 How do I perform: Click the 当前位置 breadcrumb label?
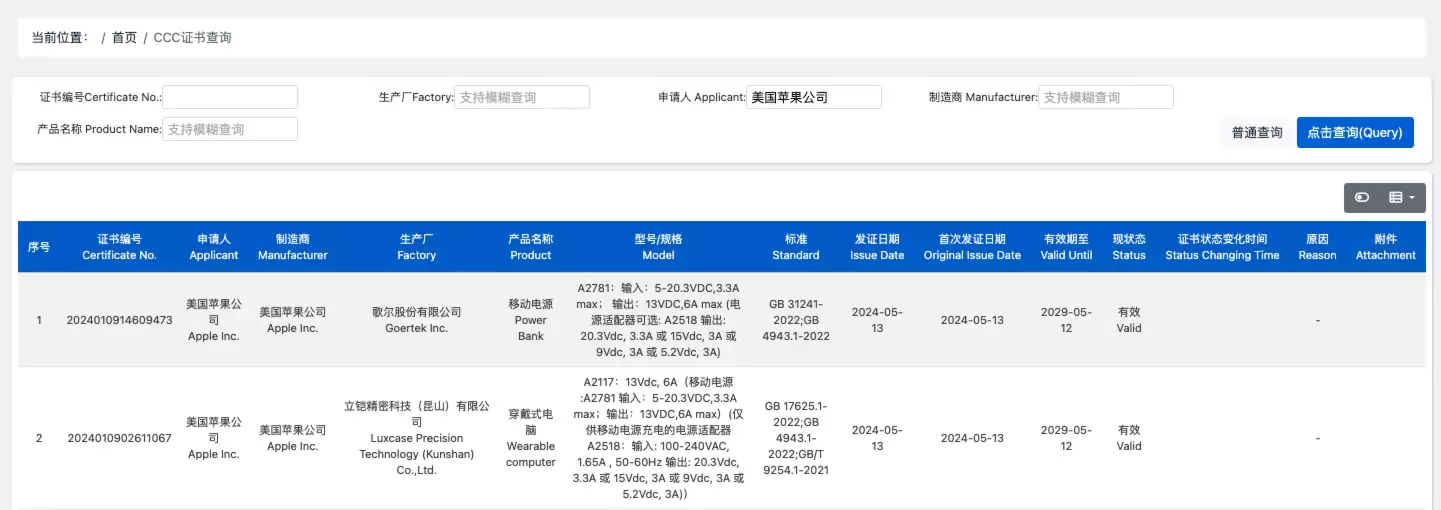(60, 37)
